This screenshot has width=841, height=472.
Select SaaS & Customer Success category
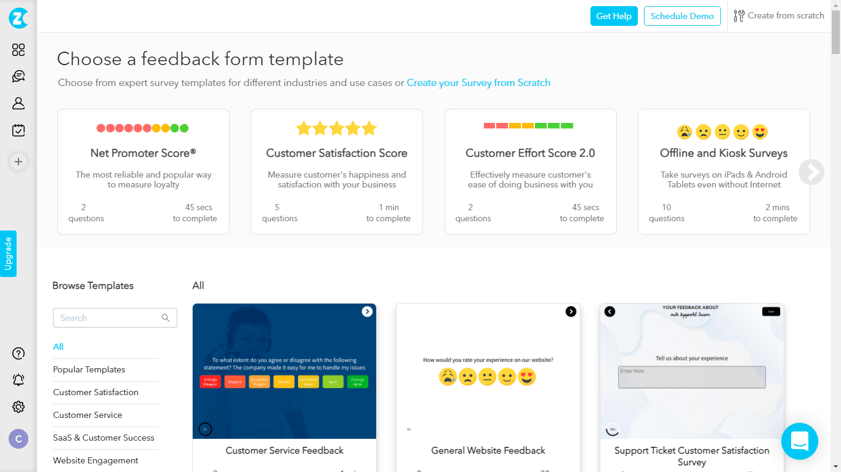point(104,438)
